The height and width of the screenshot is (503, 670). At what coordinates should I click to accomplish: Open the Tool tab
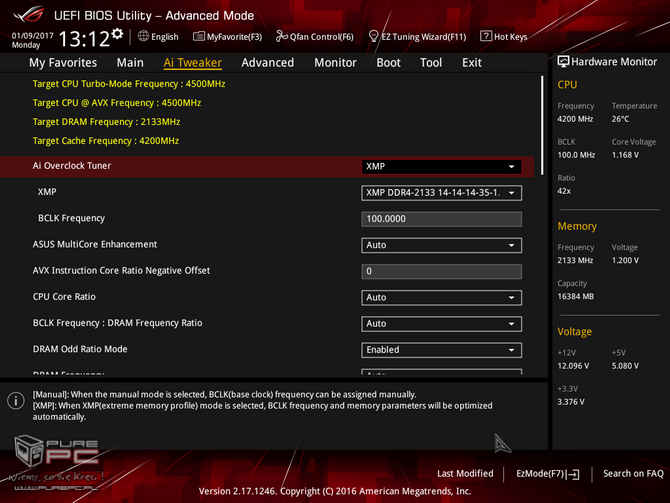point(431,63)
